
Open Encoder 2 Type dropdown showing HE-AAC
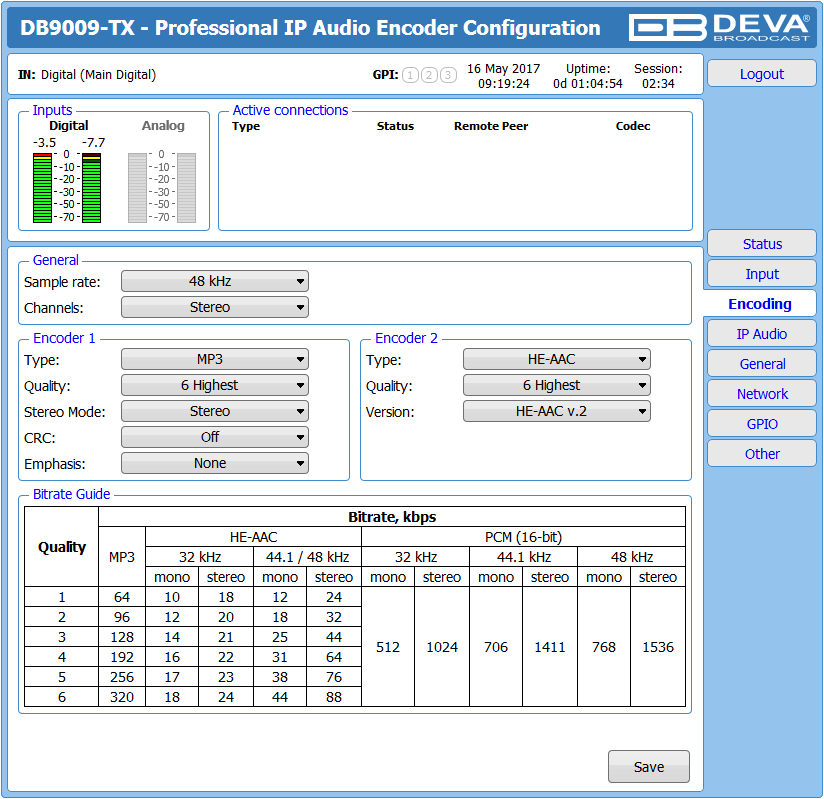(557, 359)
